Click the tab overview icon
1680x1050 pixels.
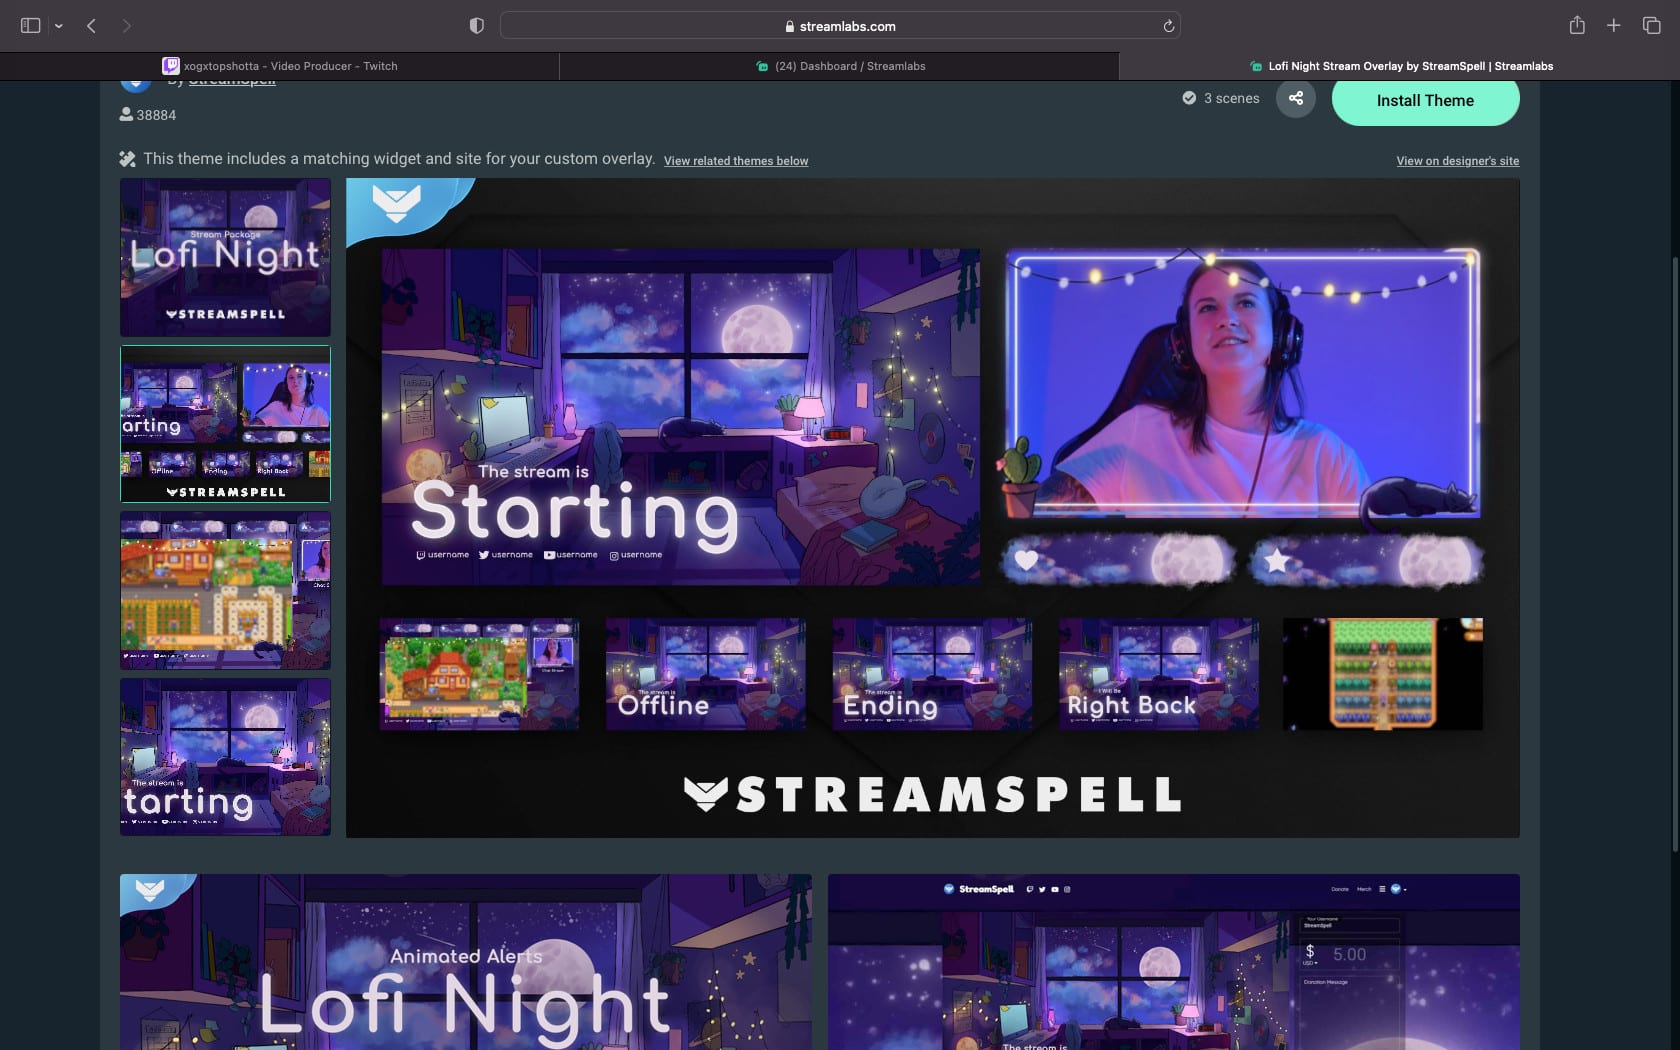coord(1652,25)
